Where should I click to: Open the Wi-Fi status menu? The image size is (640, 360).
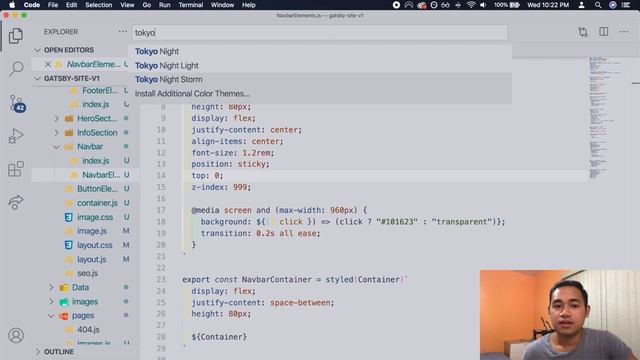471,5
